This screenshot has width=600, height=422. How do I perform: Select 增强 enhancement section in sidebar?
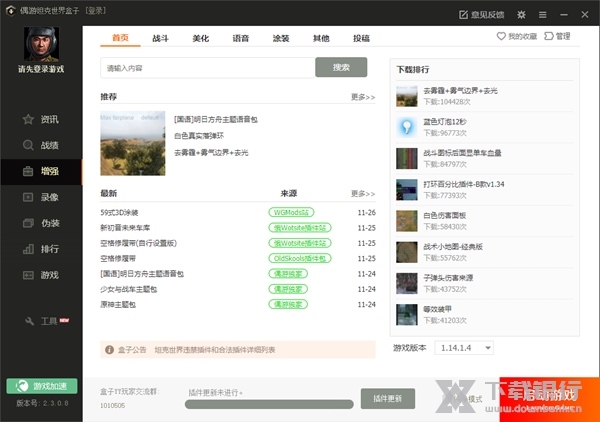[x=41, y=171]
